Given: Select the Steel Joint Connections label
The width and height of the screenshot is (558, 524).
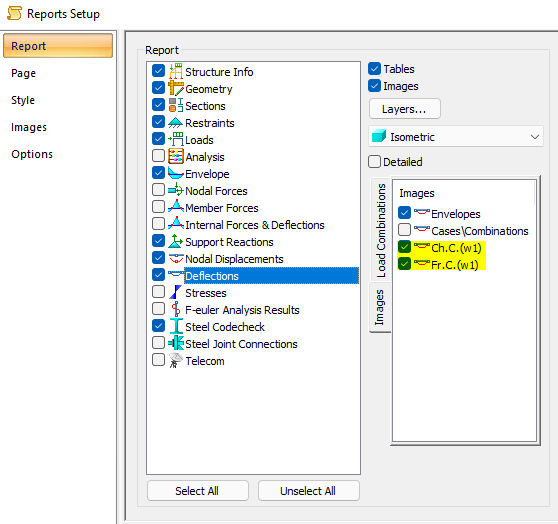Looking at the screenshot, I should (x=241, y=344).
